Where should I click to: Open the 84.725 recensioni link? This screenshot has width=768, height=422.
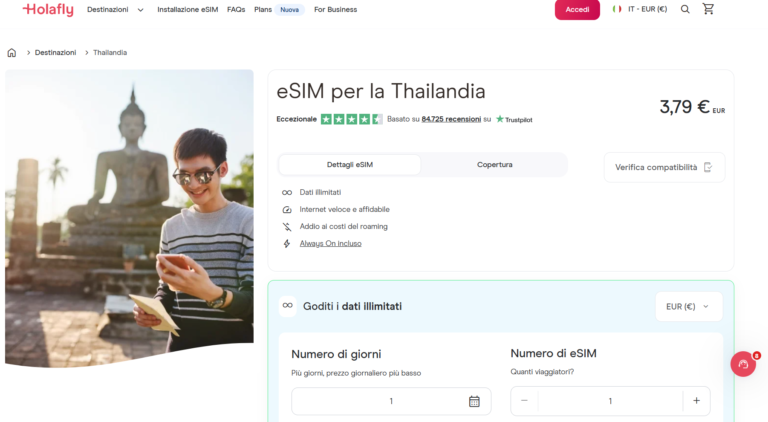click(x=451, y=119)
